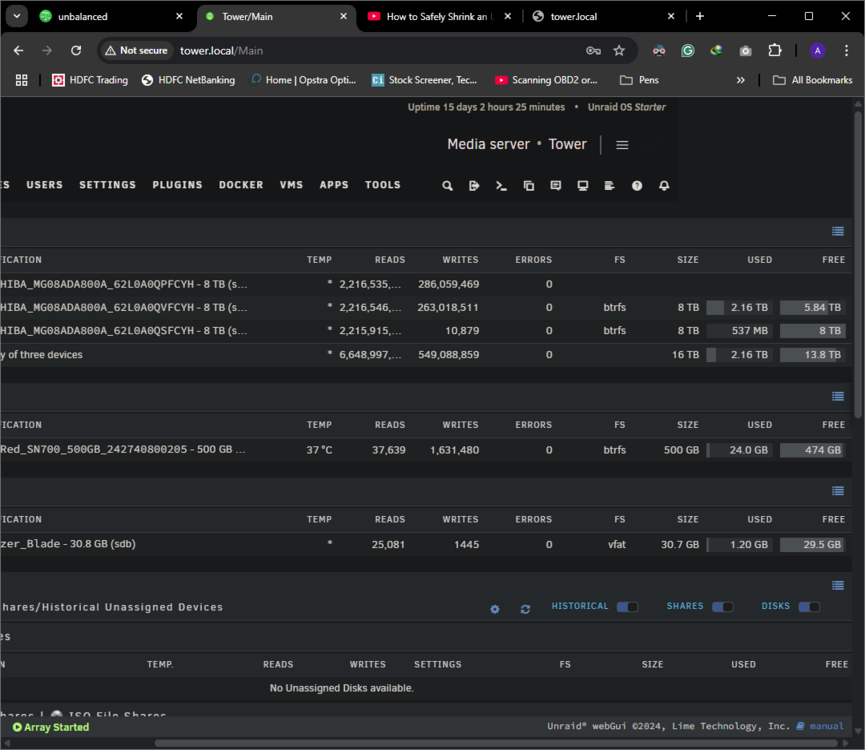Open the APPS menu
Viewport: 865px width, 750px height.
coord(334,185)
